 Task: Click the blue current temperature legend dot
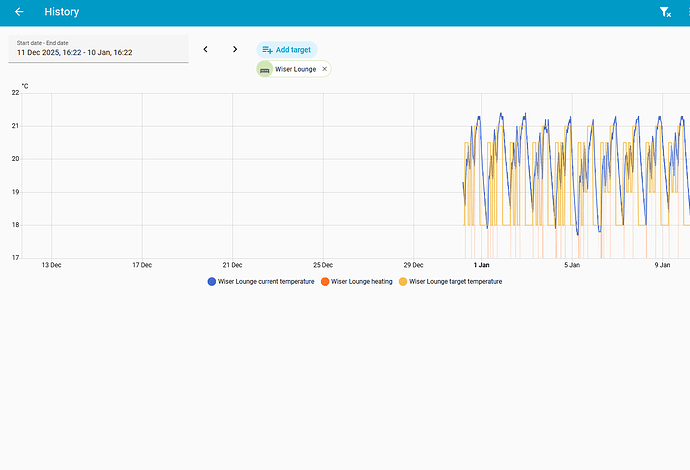tap(212, 282)
